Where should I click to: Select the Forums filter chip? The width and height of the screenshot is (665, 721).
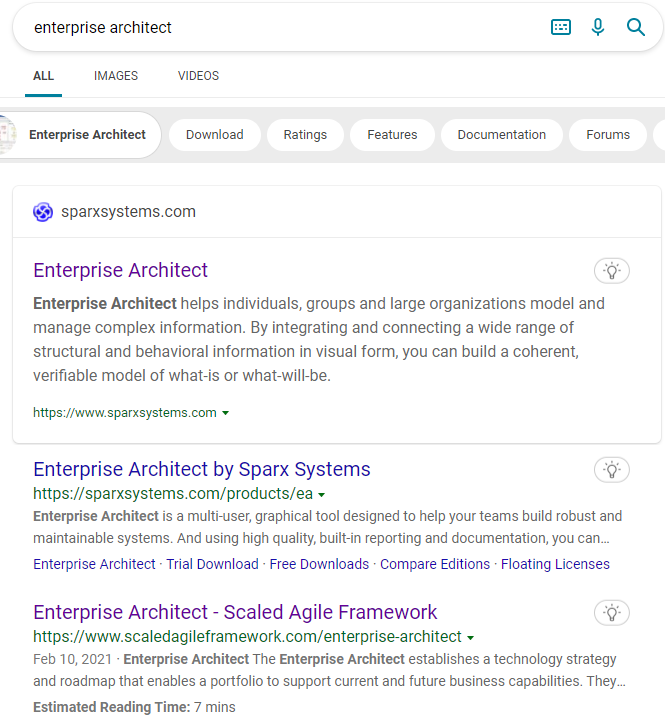(x=608, y=135)
